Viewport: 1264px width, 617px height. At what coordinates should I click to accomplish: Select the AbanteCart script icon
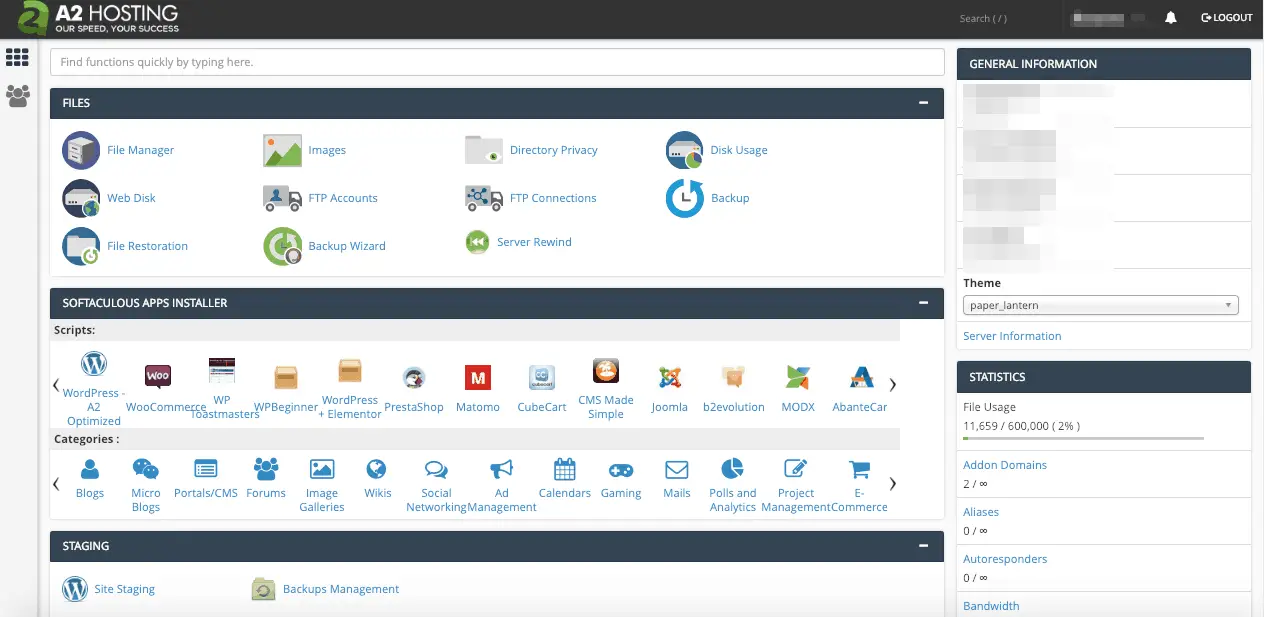pyautogui.click(x=861, y=377)
